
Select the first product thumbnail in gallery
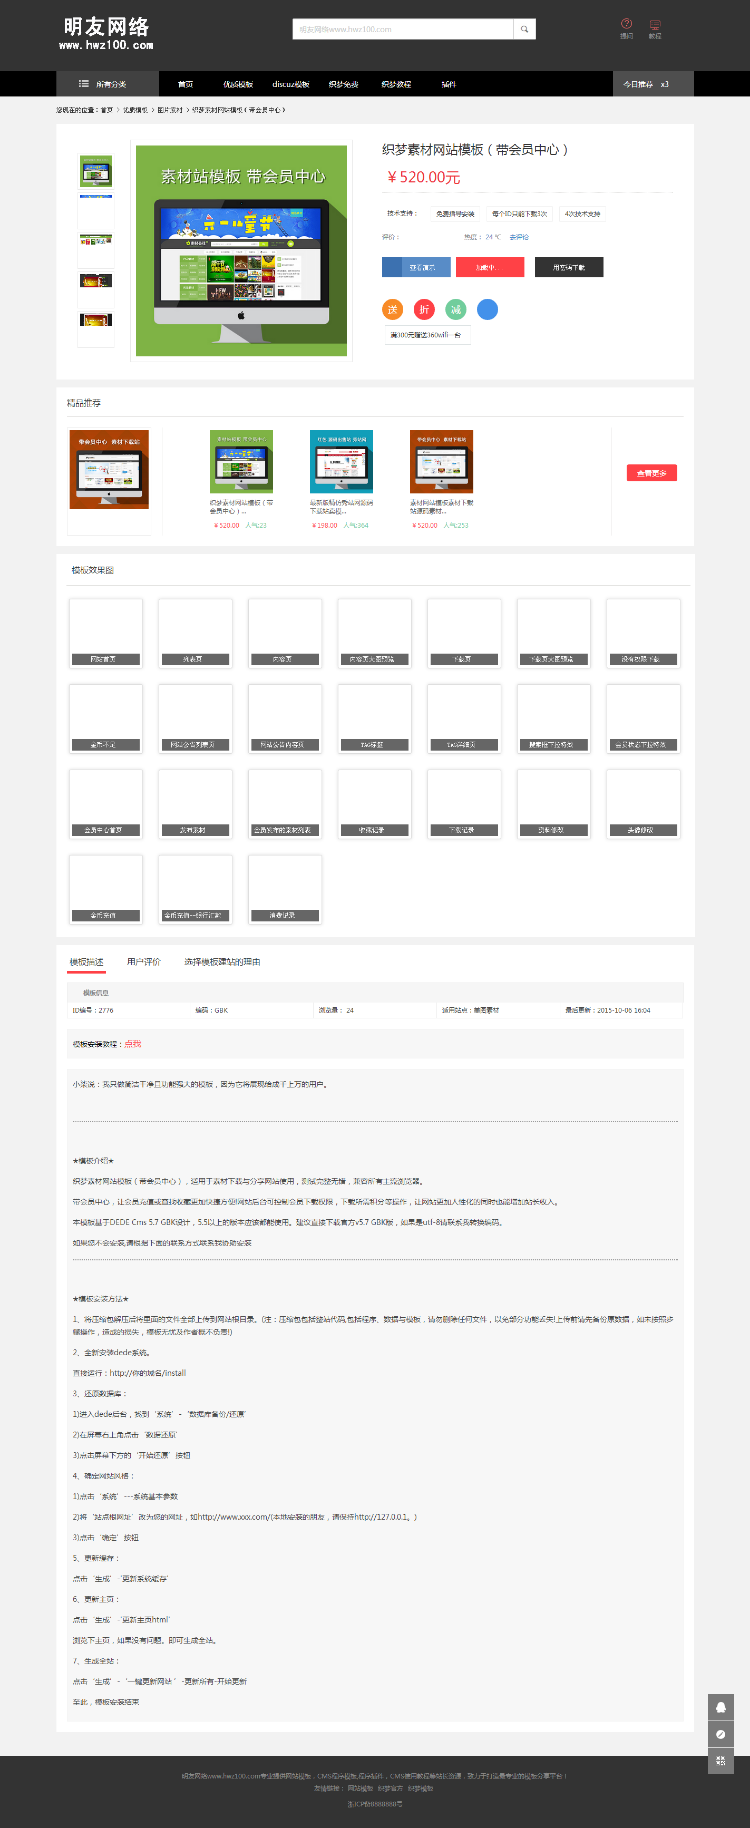point(96,171)
